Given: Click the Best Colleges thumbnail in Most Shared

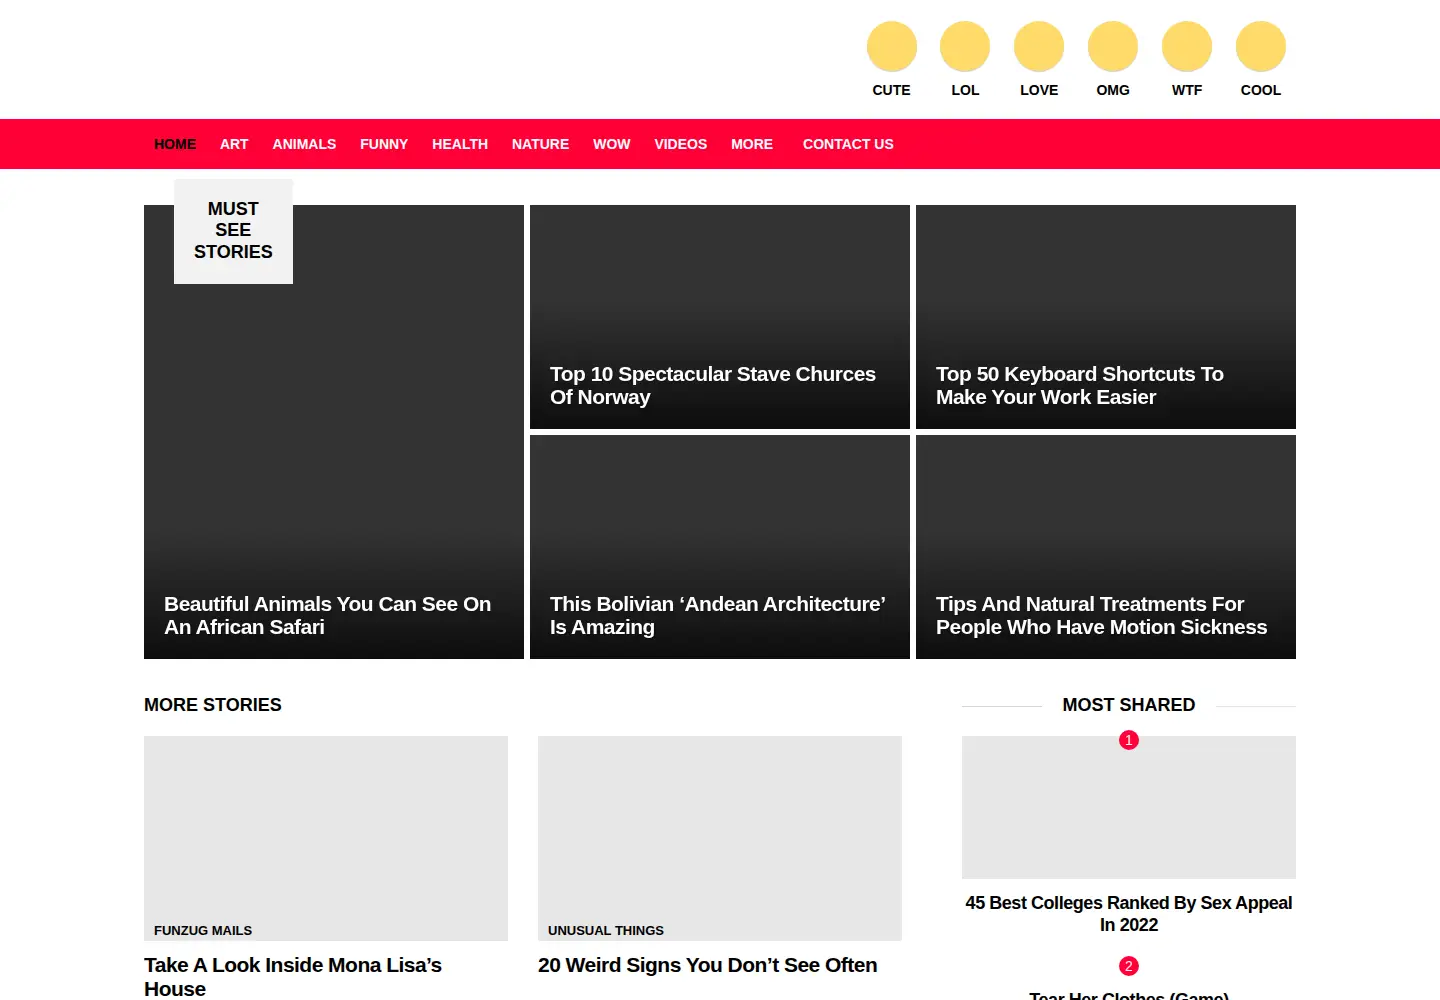Looking at the screenshot, I should [x=1129, y=808].
